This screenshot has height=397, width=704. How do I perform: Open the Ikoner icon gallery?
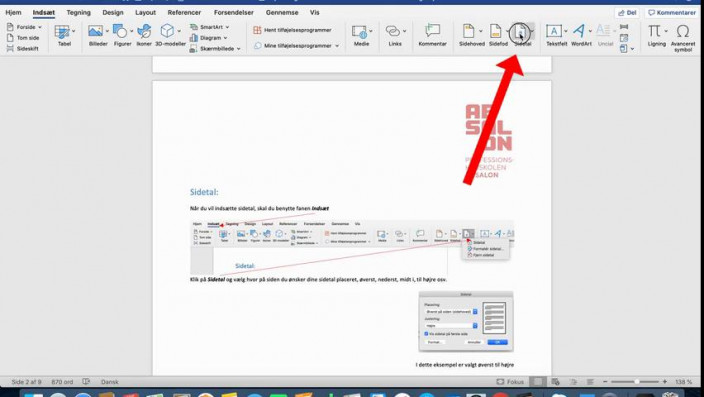pyautogui.click(x=144, y=31)
